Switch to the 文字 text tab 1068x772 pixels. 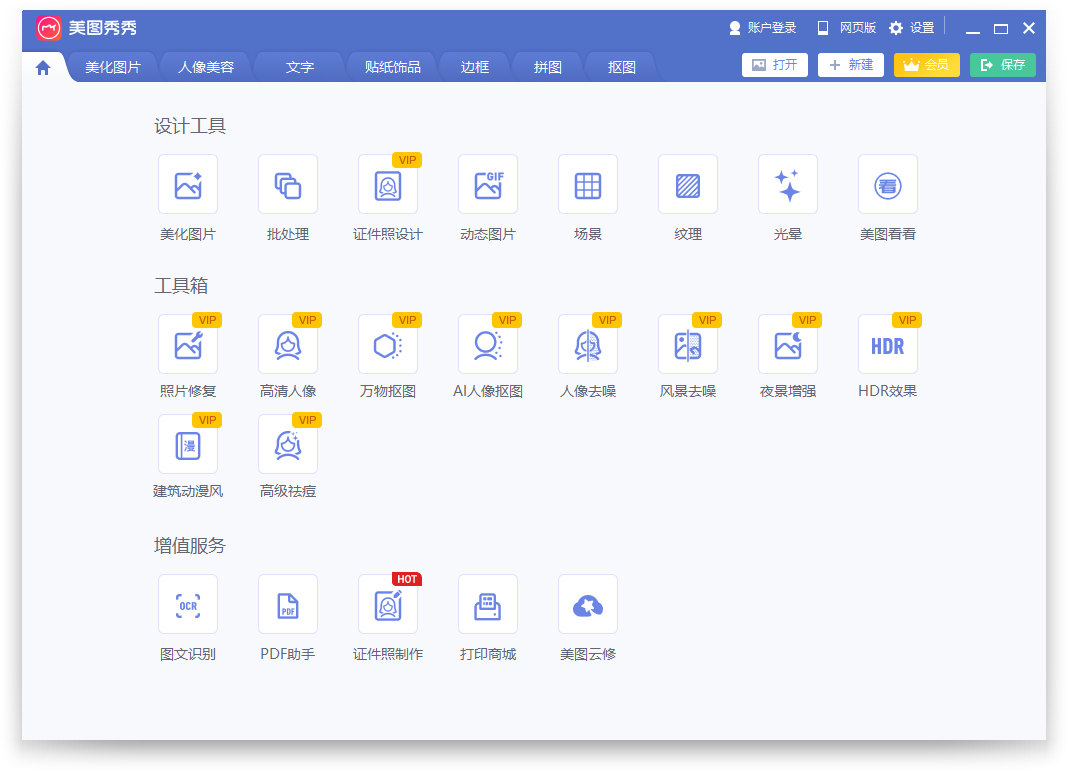300,67
